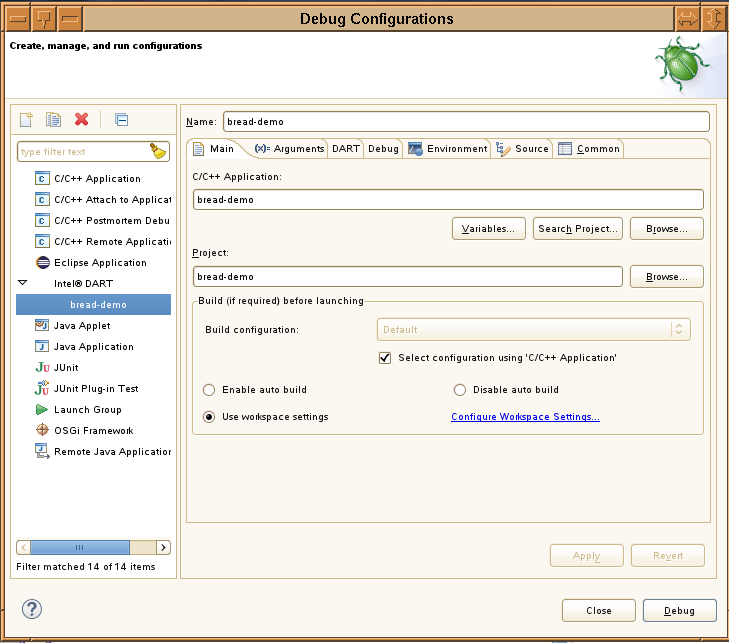Select the bread-demo configuration in the tree

[98, 305]
